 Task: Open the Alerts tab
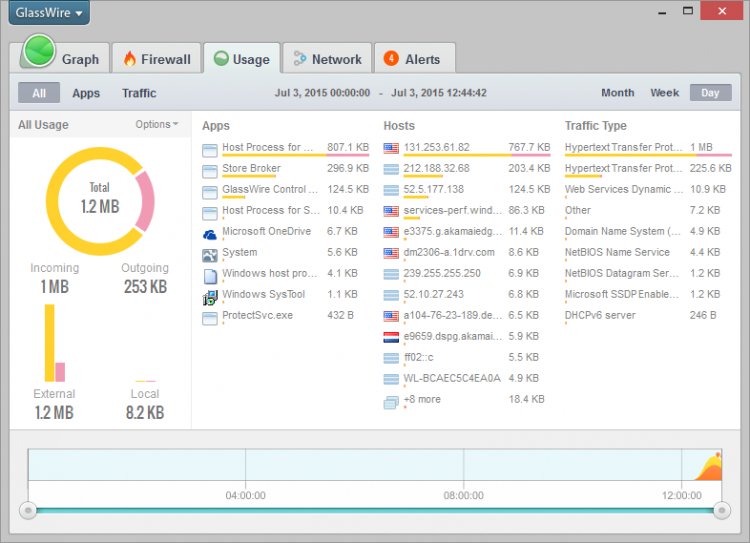click(x=414, y=58)
